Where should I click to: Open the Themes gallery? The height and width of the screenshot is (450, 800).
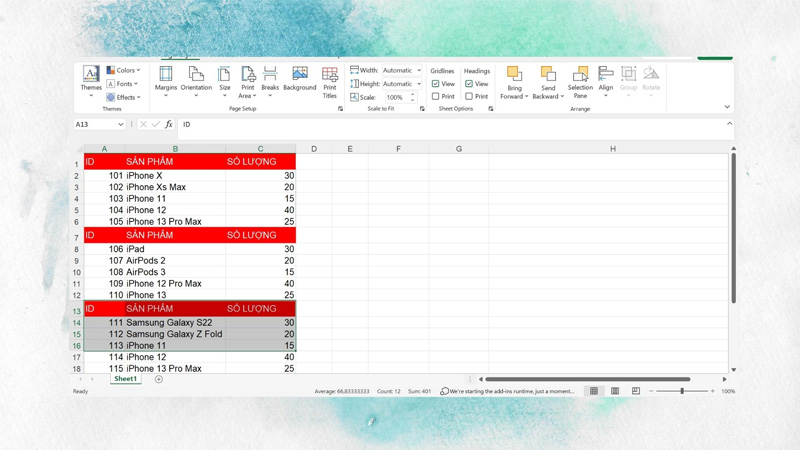[91, 82]
